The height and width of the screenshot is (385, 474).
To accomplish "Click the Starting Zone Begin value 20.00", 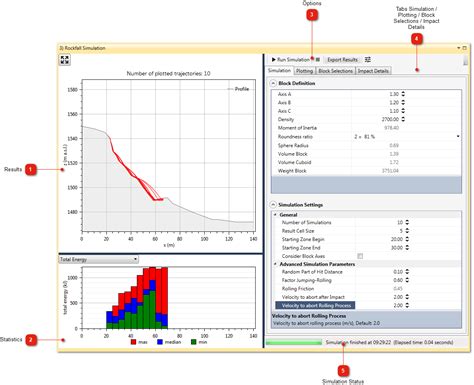I will coord(397,239).
